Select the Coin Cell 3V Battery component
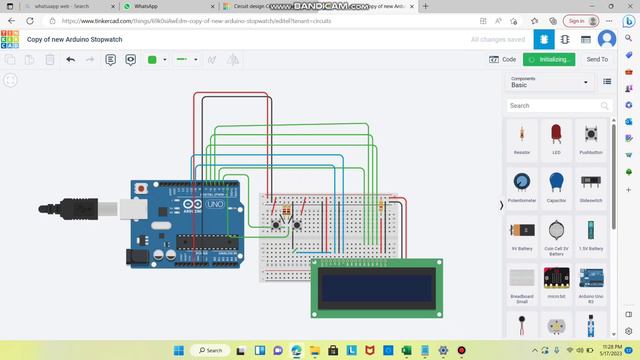This screenshot has height=360, width=640. click(556, 237)
